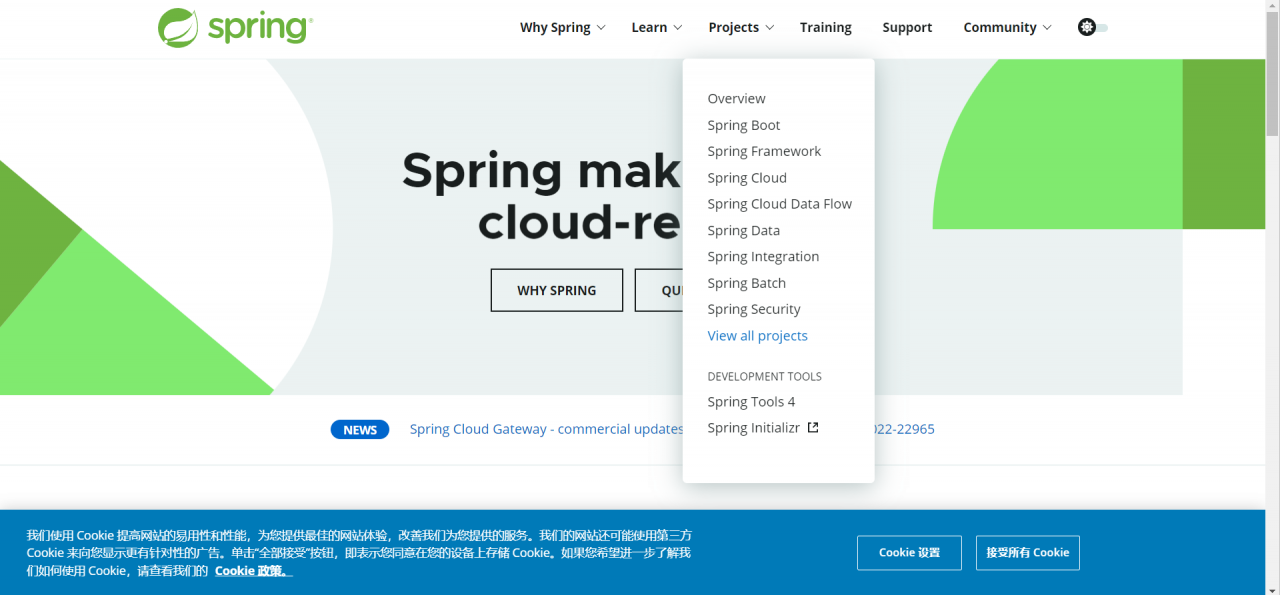The width and height of the screenshot is (1280, 595).
Task: Click the partially hidden QUICKSTART button
Action: (x=659, y=290)
